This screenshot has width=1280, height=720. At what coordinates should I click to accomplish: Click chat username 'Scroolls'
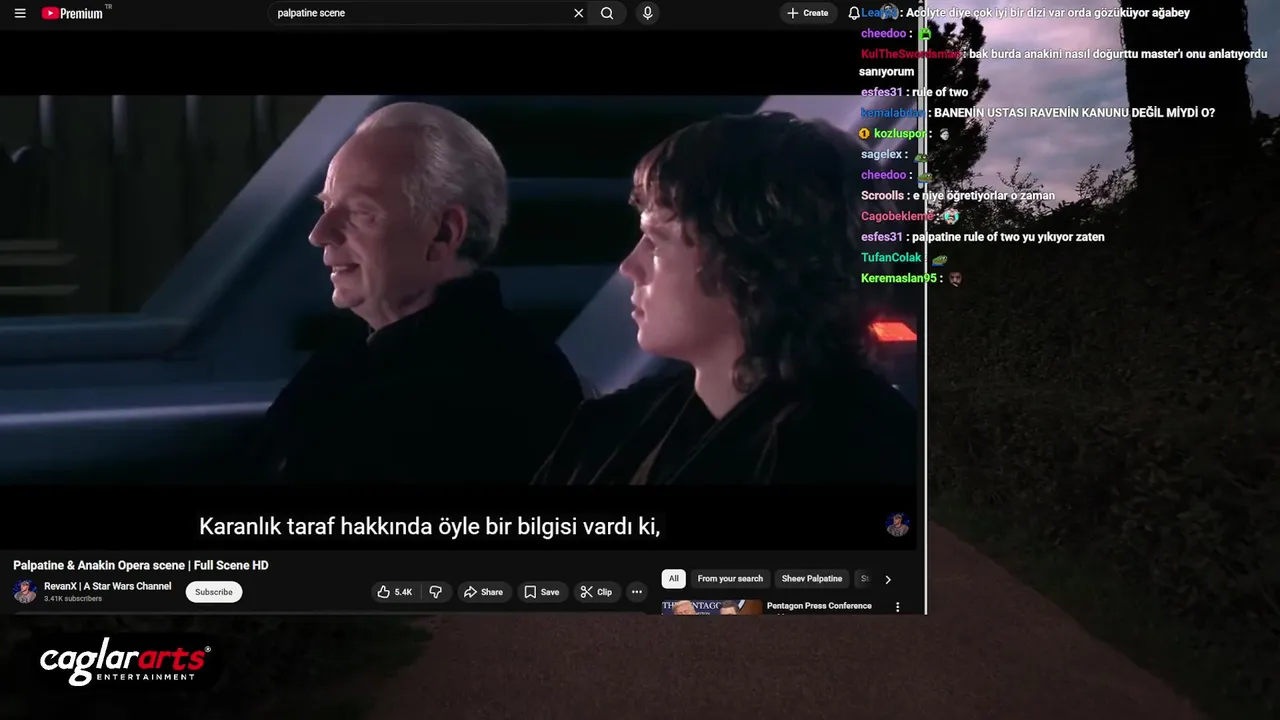click(x=883, y=196)
